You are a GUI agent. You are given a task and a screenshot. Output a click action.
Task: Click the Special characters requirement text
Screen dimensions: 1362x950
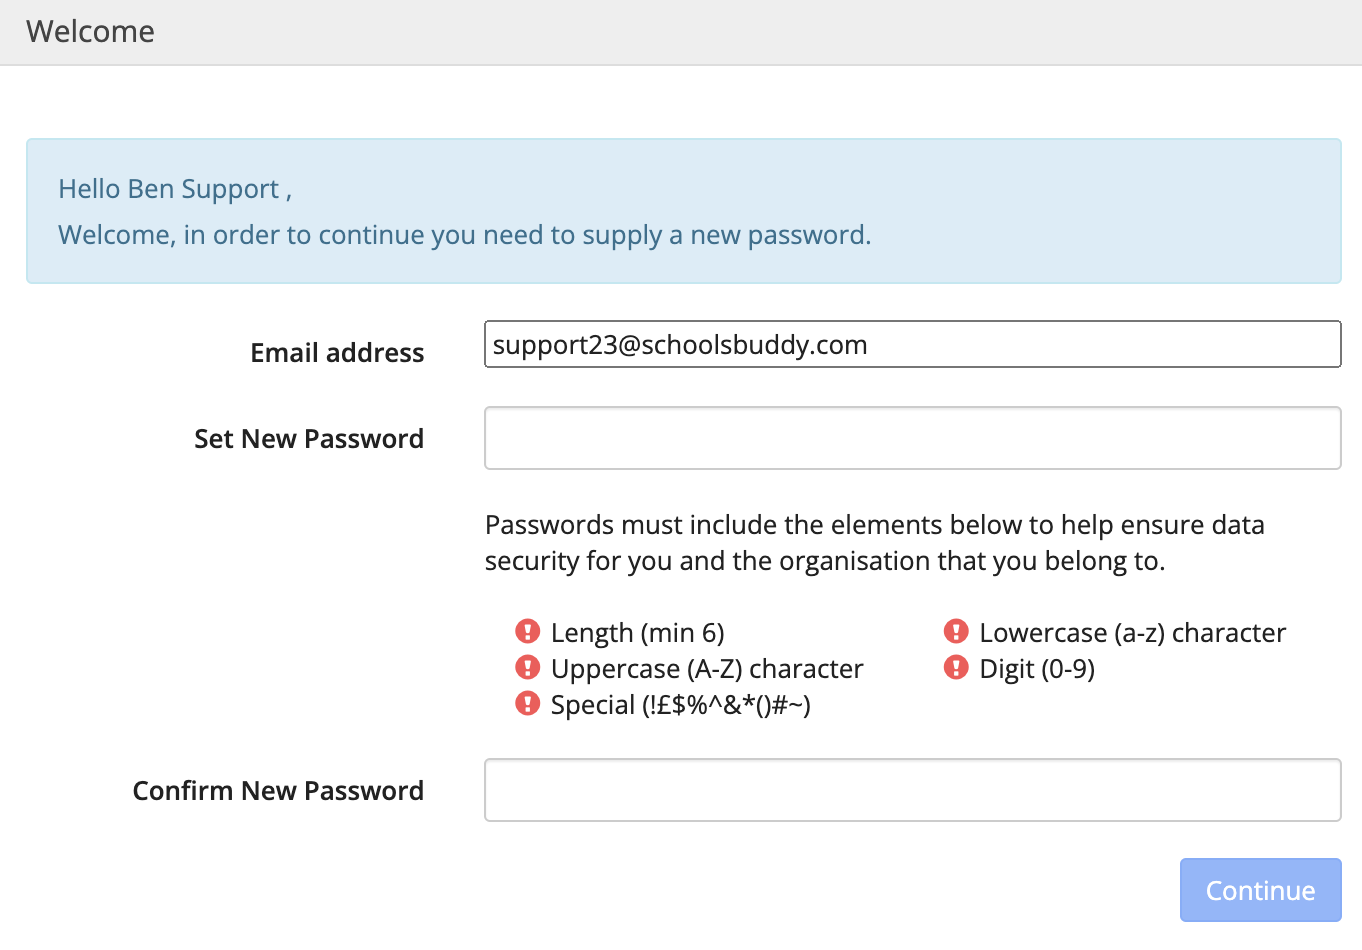tap(681, 705)
